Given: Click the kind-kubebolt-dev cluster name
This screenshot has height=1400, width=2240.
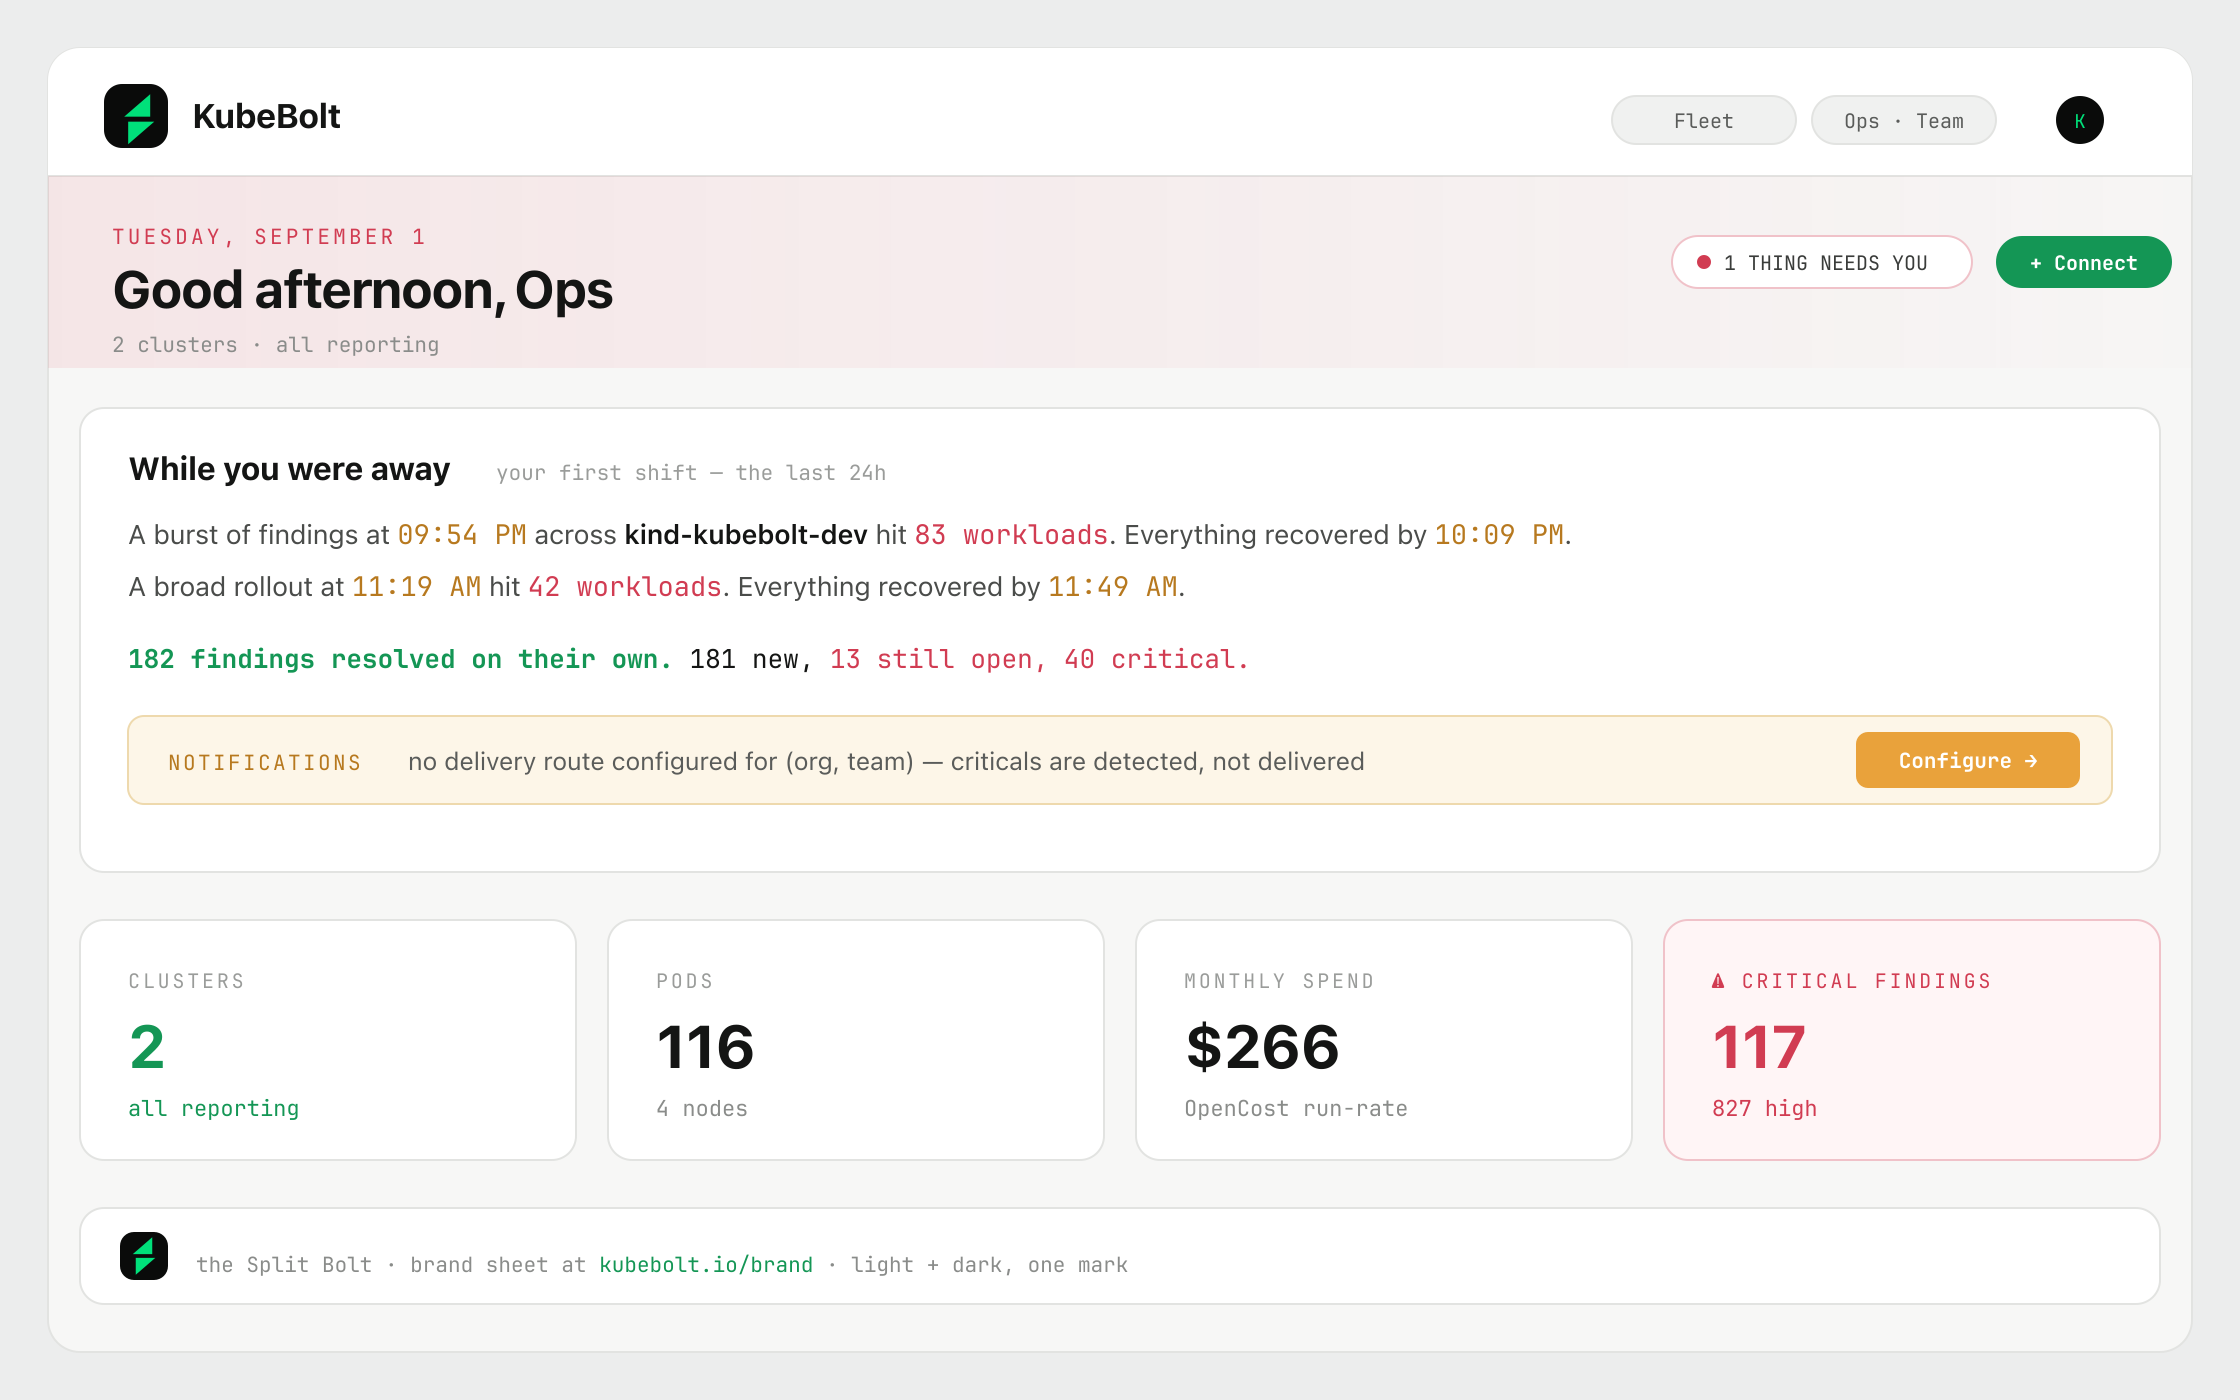Looking at the screenshot, I should coord(745,535).
